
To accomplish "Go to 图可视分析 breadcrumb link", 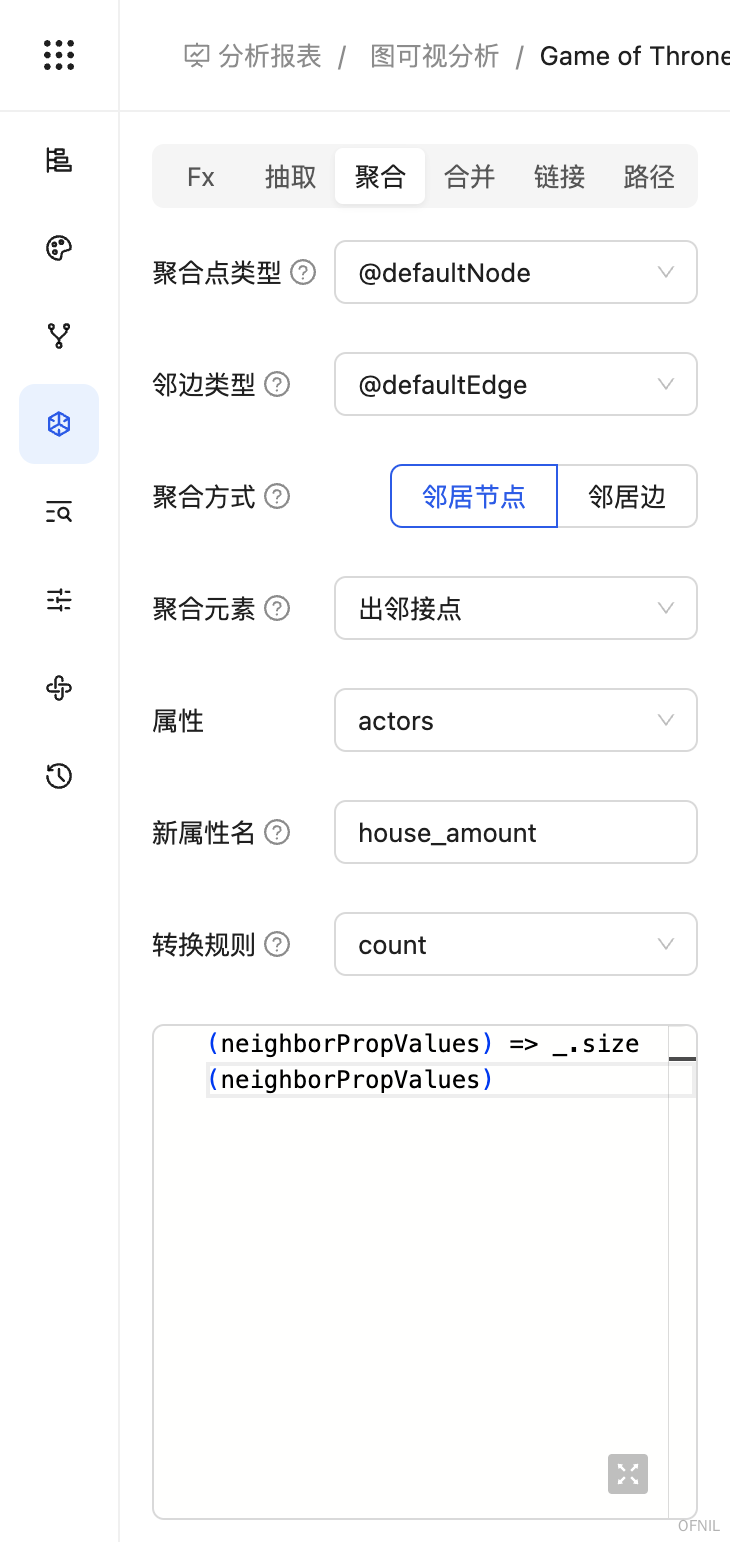I will [434, 56].
